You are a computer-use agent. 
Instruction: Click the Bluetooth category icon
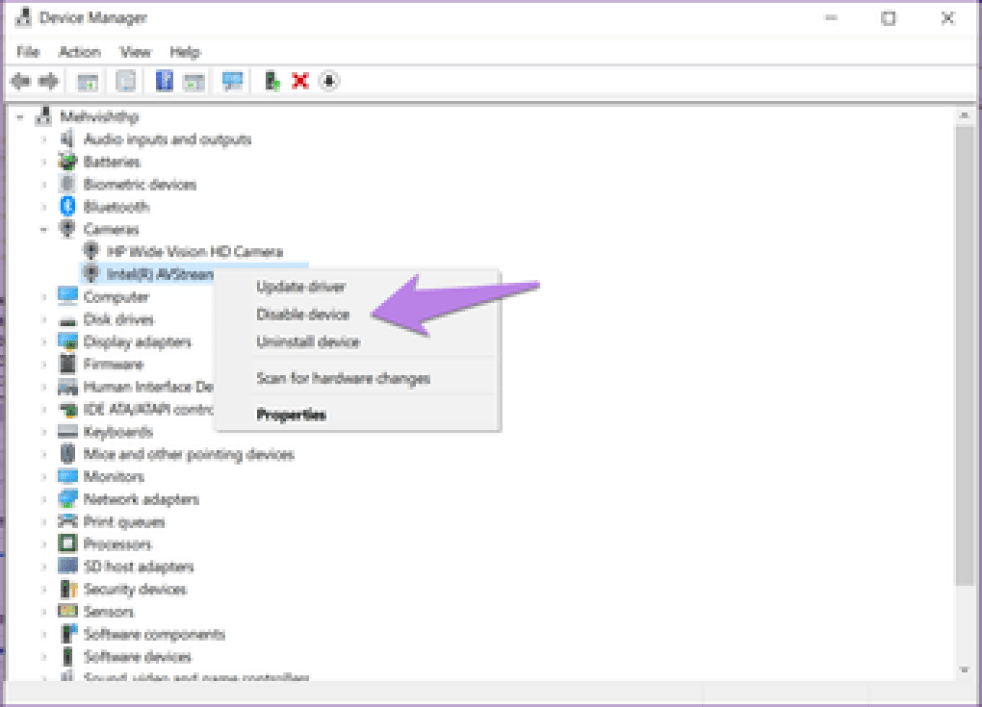coord(68,207)
